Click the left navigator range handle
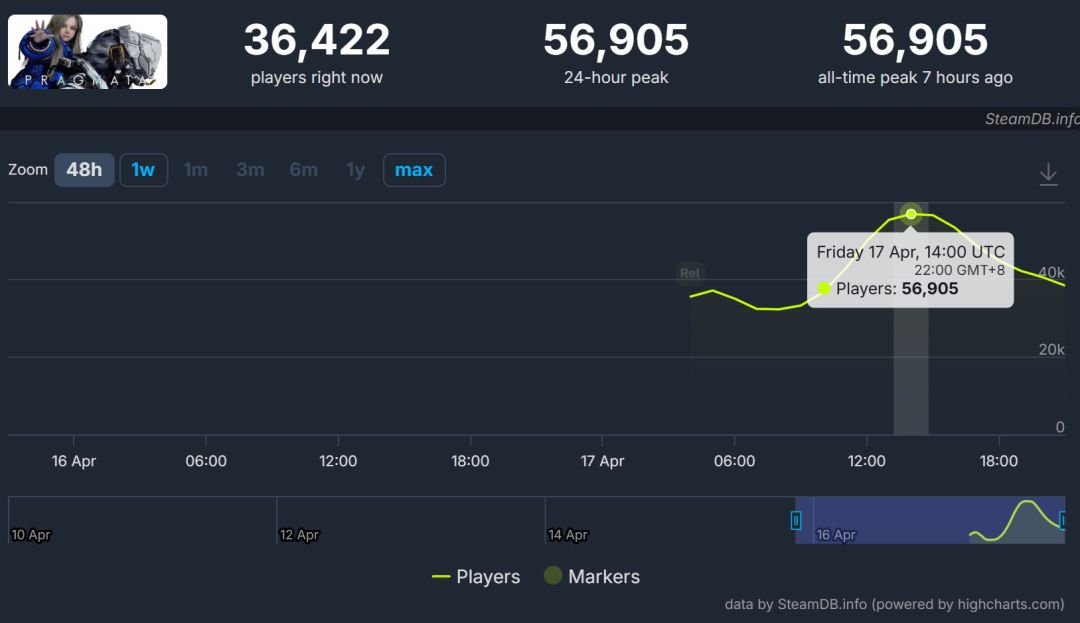 click(x=796, y=520)
